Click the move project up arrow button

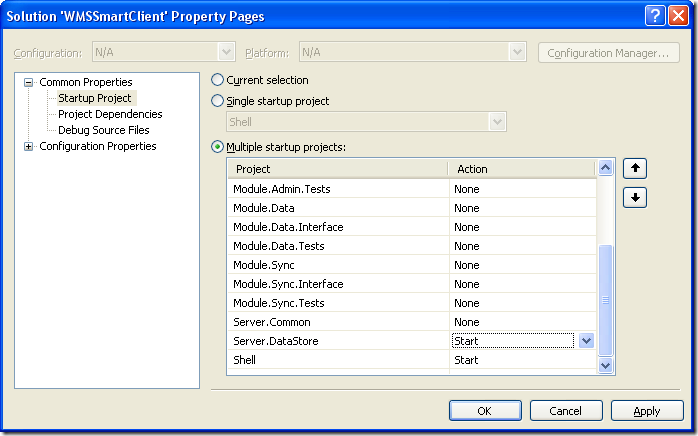(634, 169)
